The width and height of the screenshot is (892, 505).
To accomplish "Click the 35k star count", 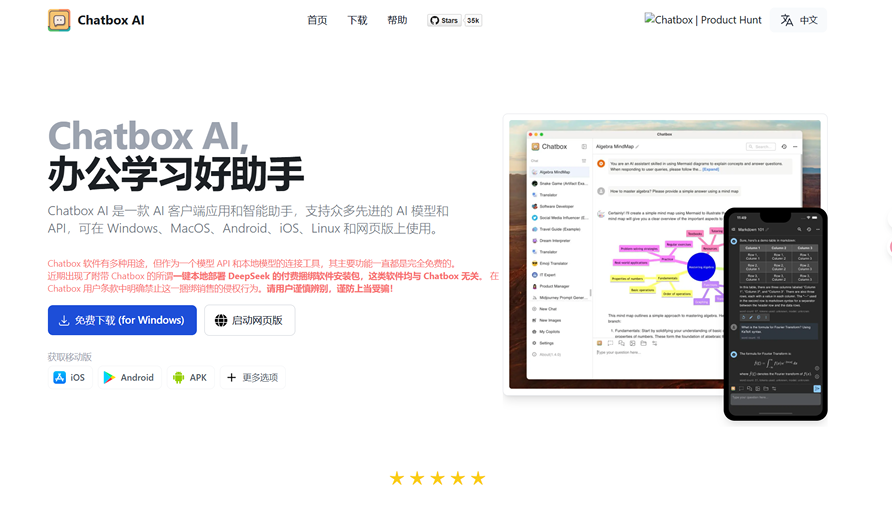I will [x=473, y=20].
